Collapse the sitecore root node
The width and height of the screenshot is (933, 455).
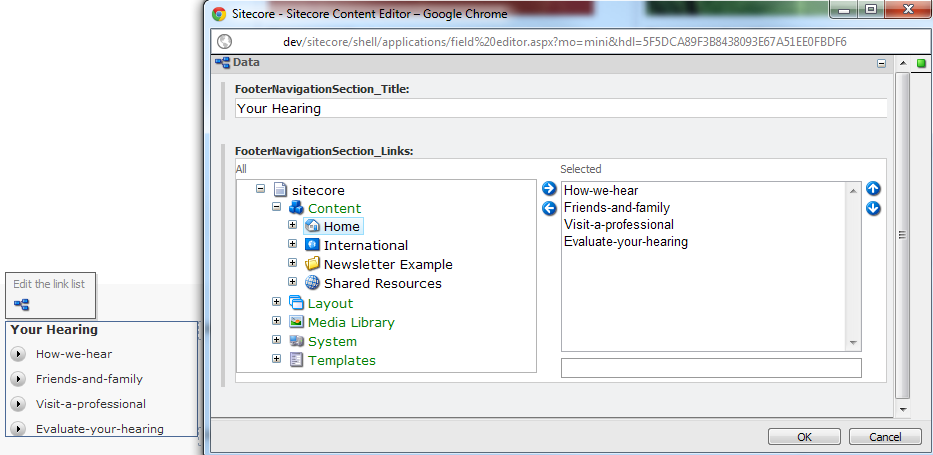[x=260, y=188]
